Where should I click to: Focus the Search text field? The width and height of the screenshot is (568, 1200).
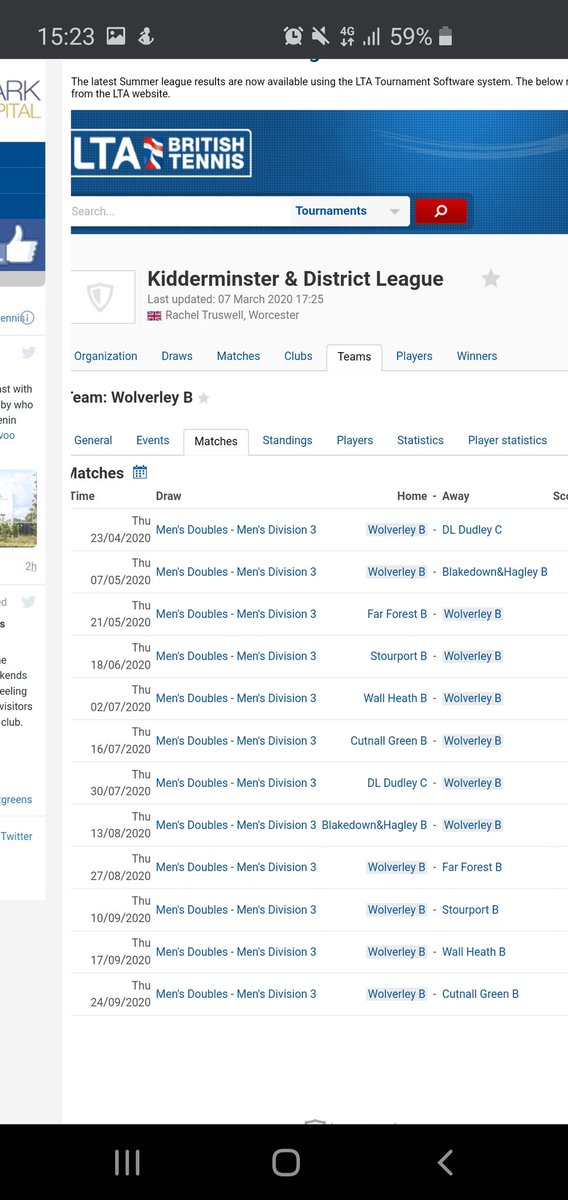(180, 211)
